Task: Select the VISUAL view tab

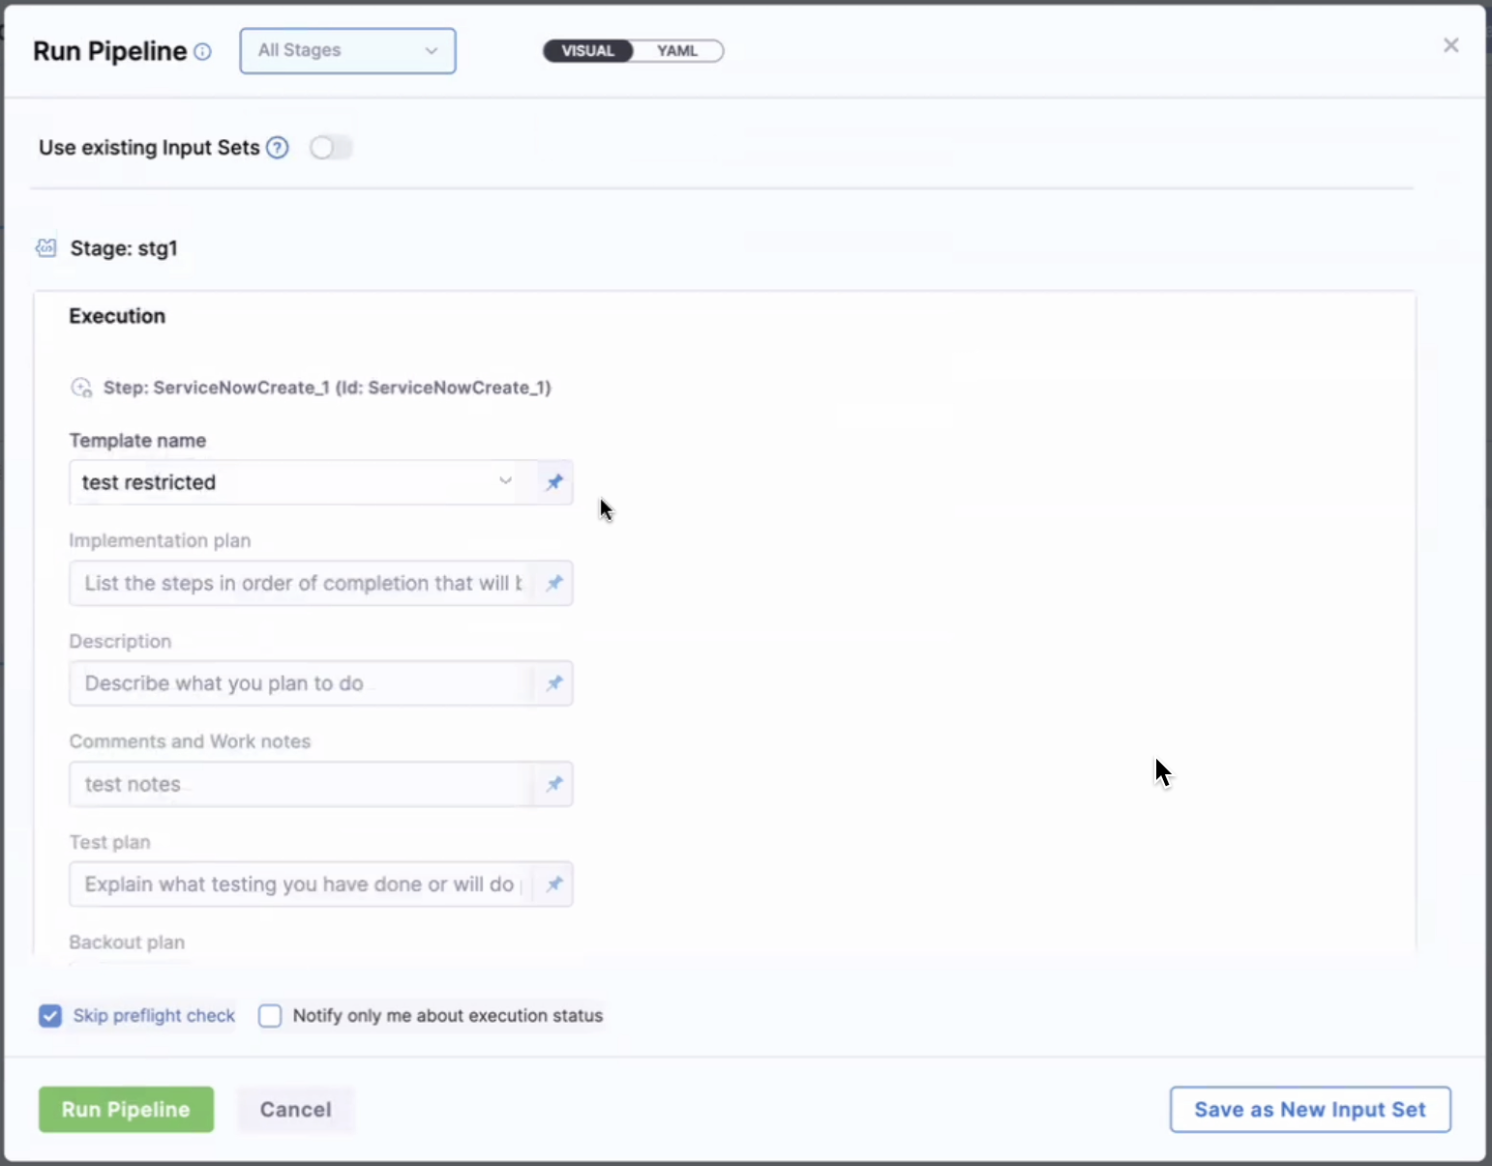Action: pos(587,51)
